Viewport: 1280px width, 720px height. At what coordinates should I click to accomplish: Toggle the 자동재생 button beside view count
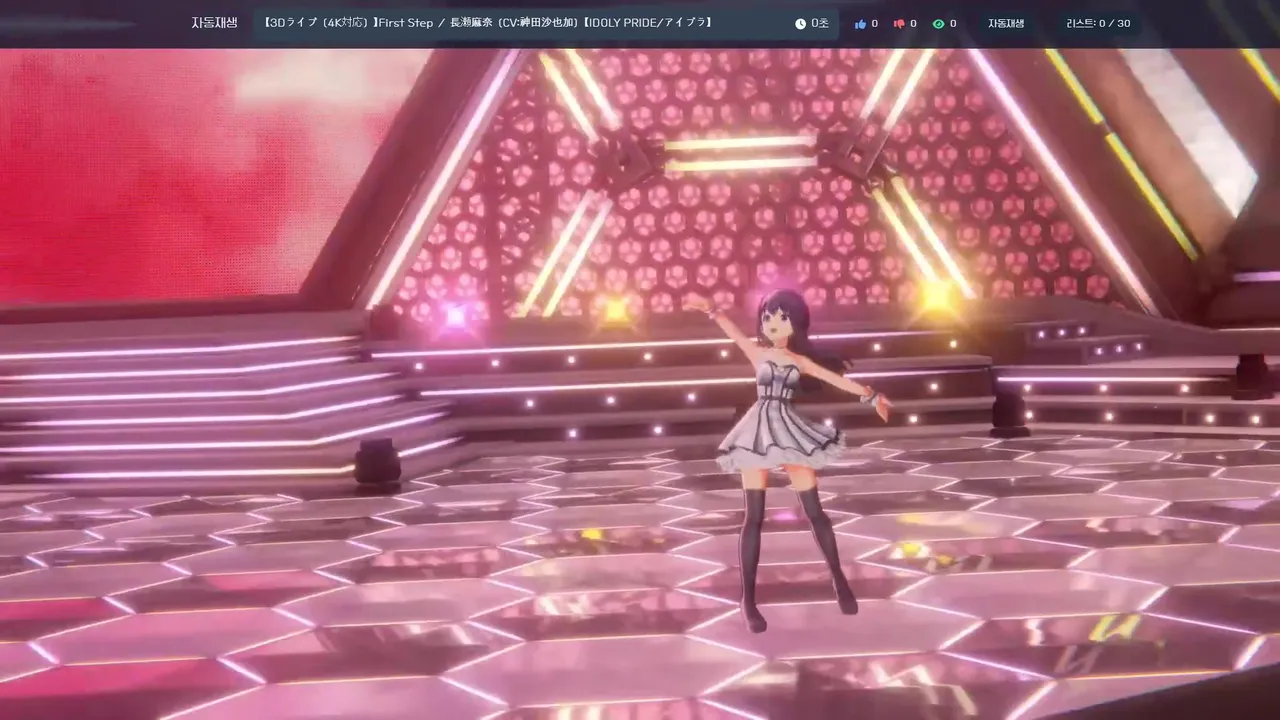click(1006, 23)
